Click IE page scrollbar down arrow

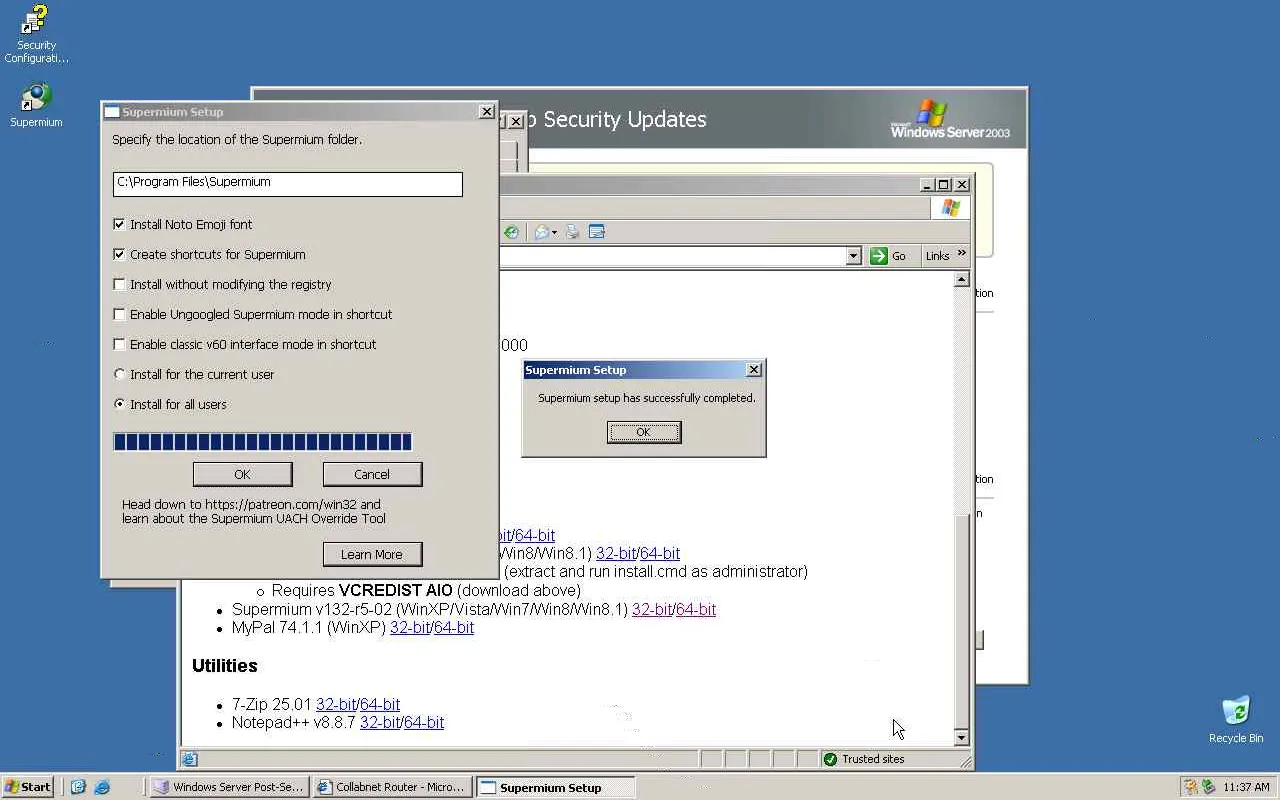point(962,738)
